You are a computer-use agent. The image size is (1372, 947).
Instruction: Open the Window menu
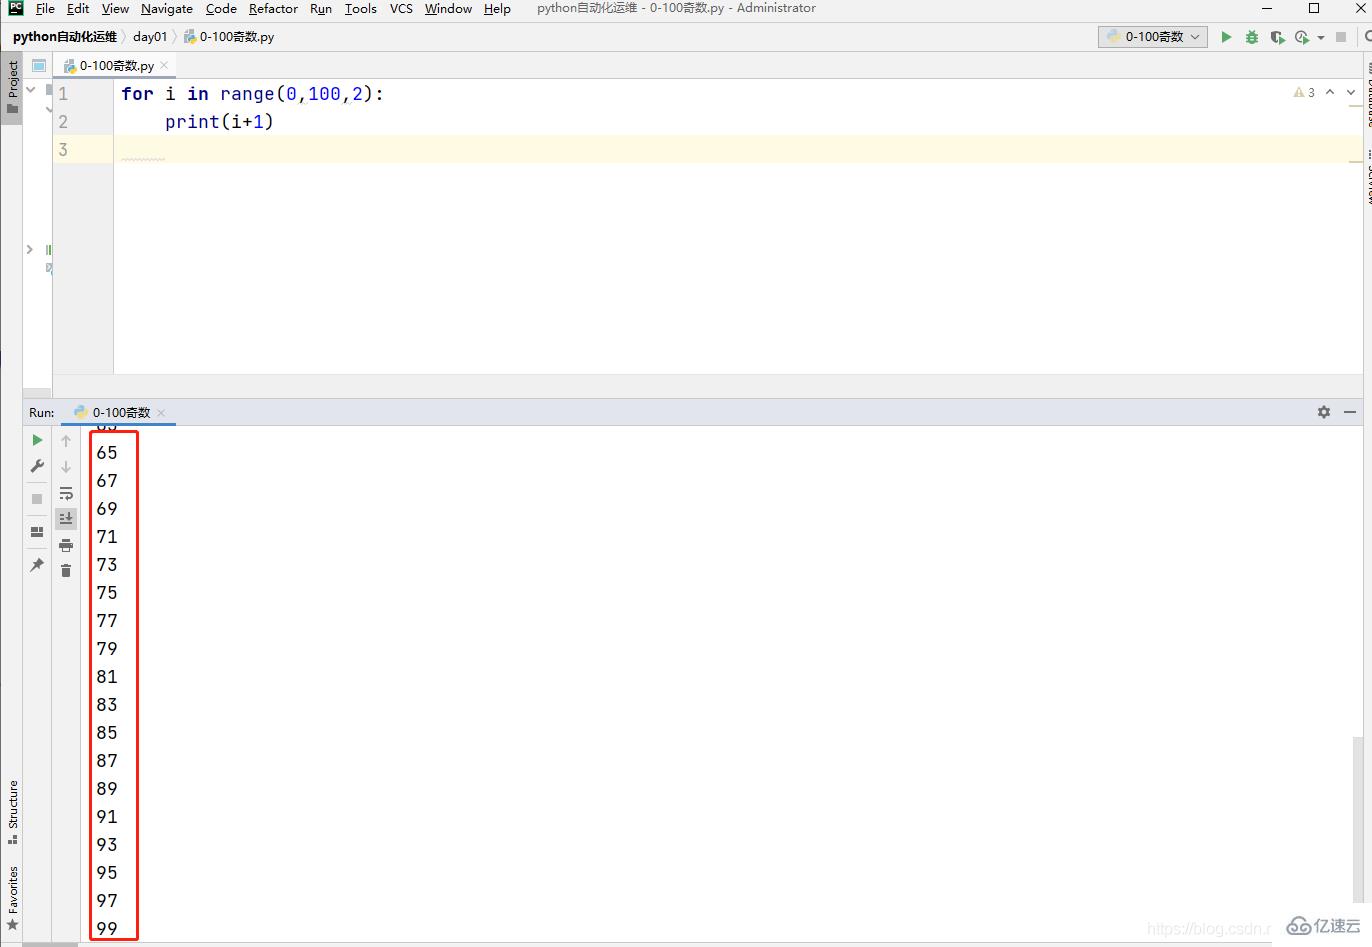coord(448,9)
